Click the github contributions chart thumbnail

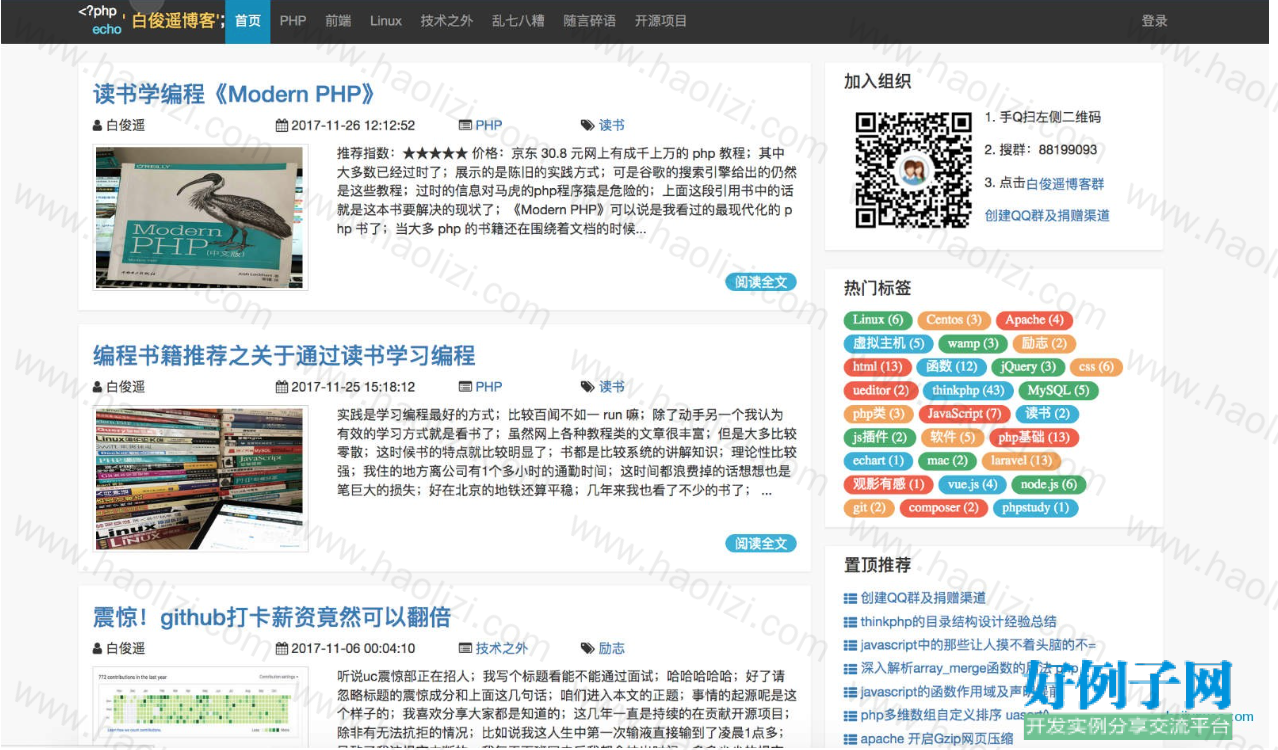point(200,708)
